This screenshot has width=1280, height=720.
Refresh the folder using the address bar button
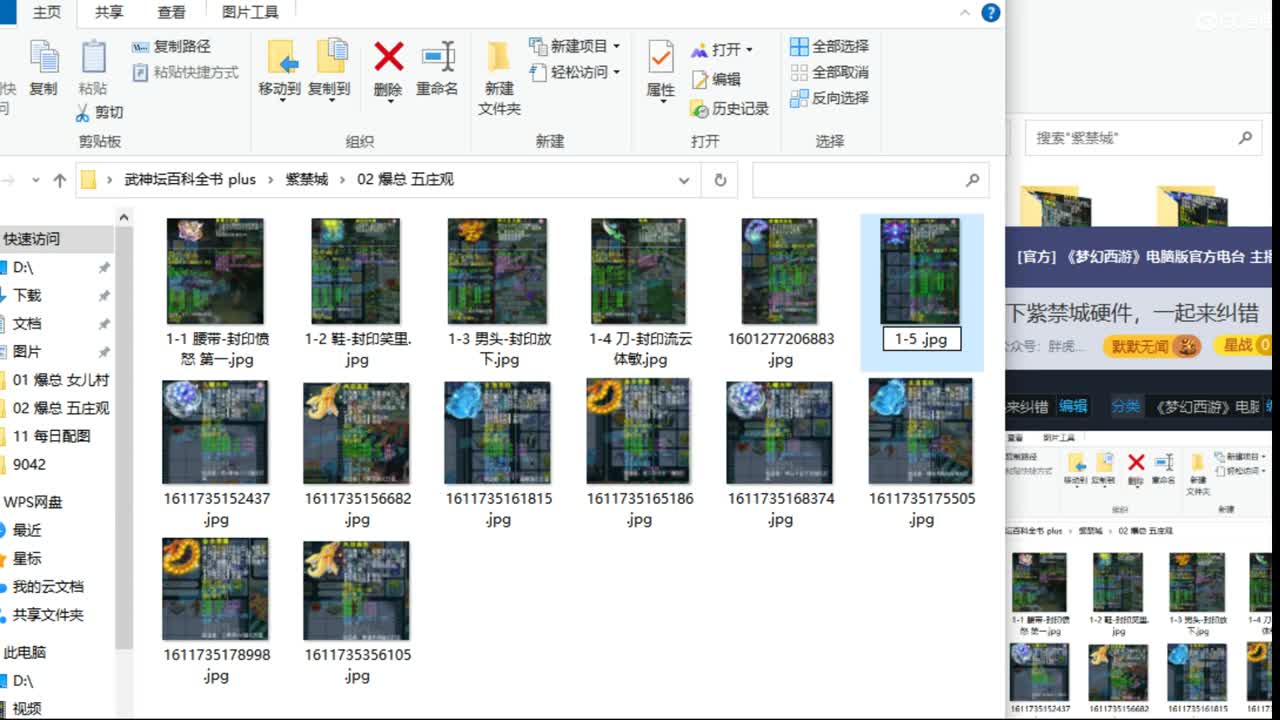click(720, 180)
